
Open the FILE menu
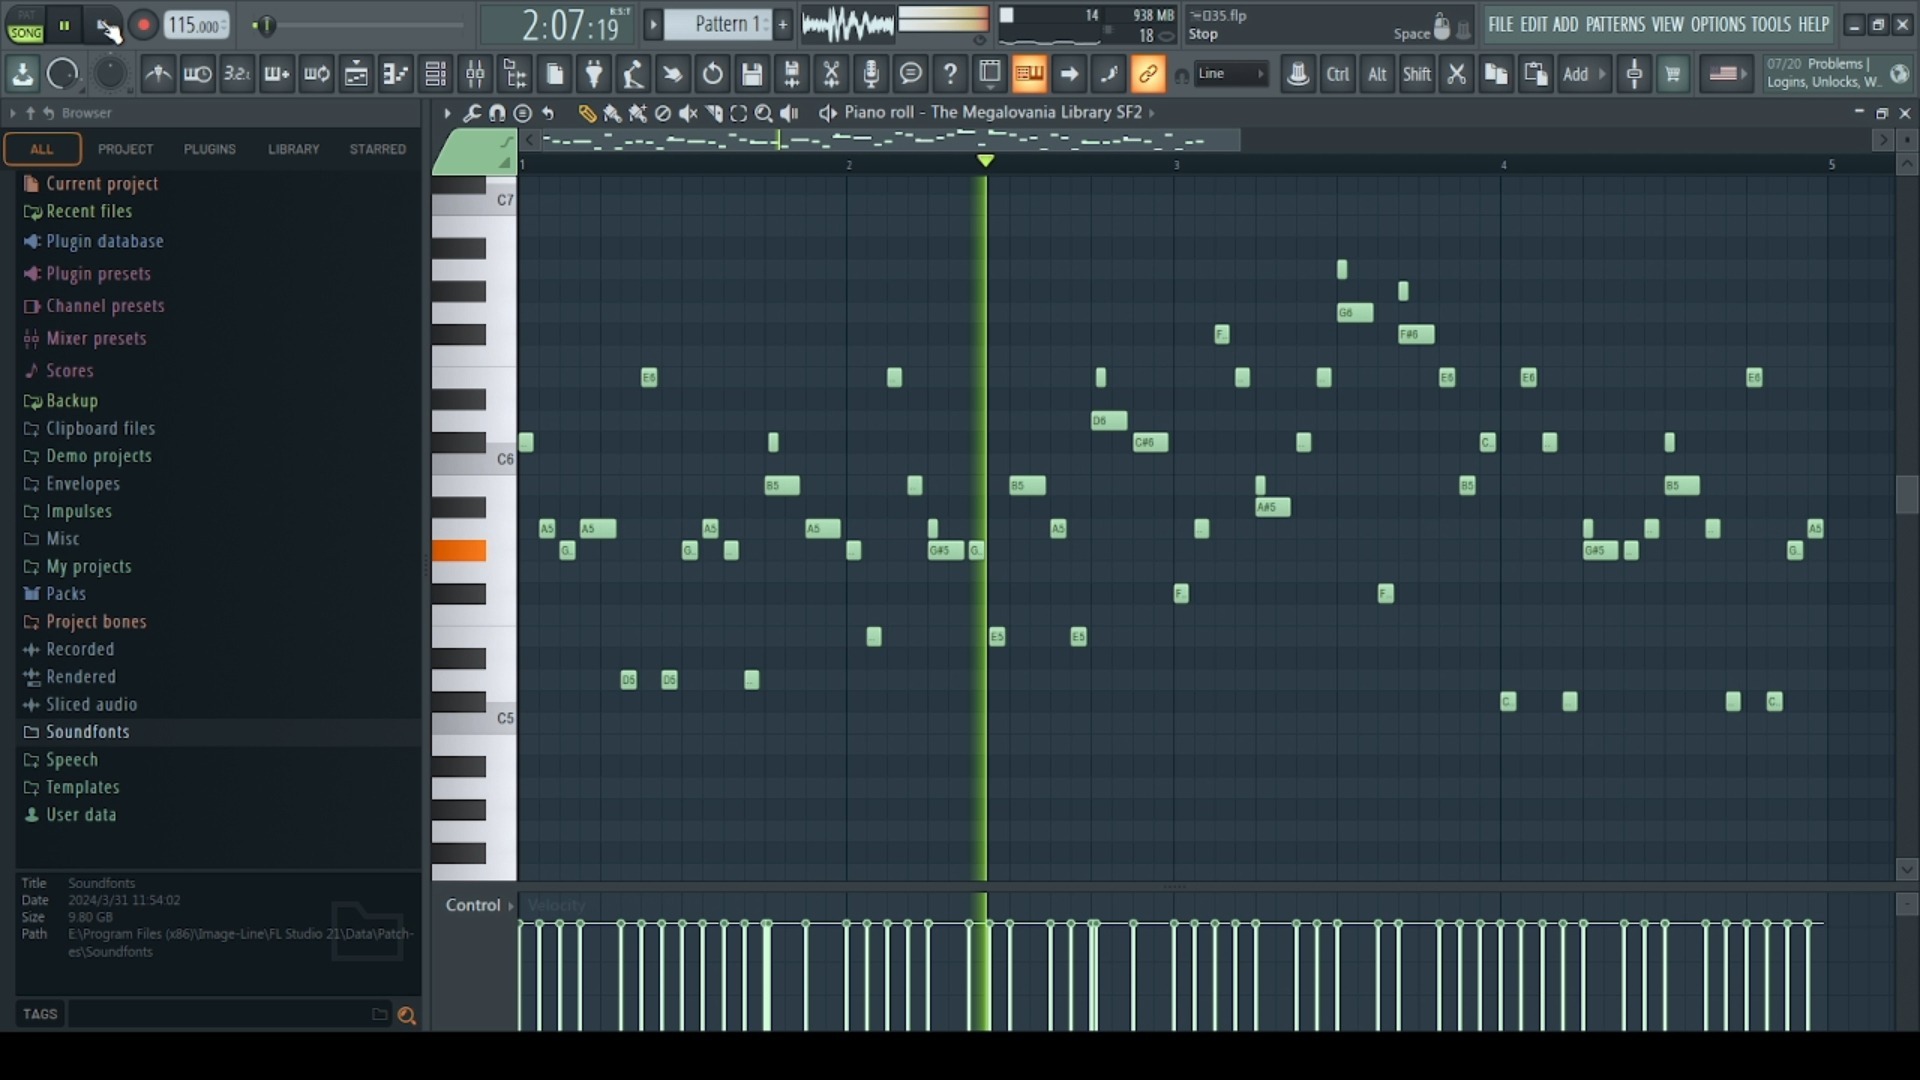[1500, 25]
